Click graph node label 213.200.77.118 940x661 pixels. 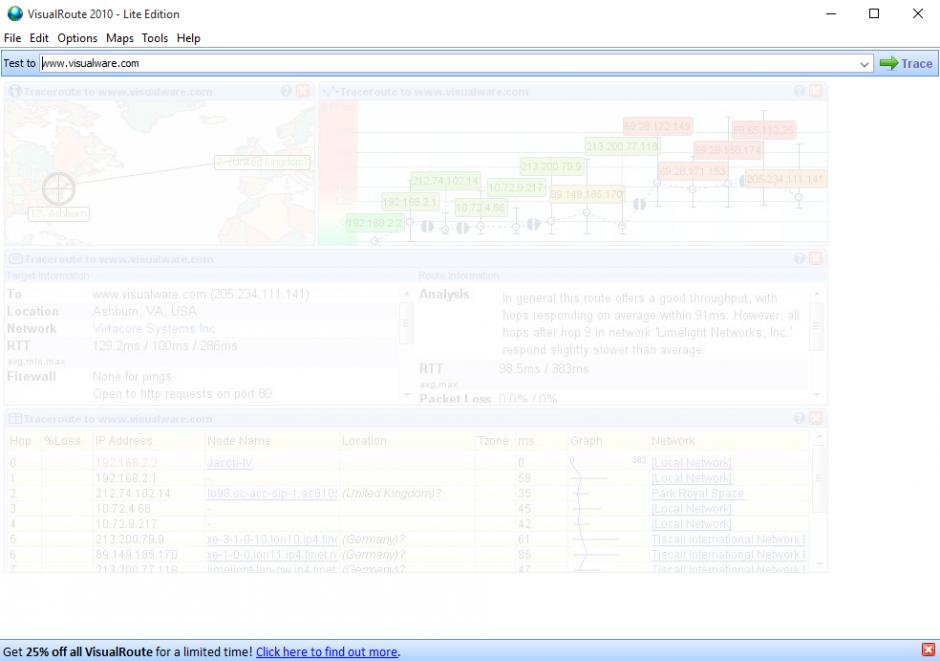[x=622, y=146]
